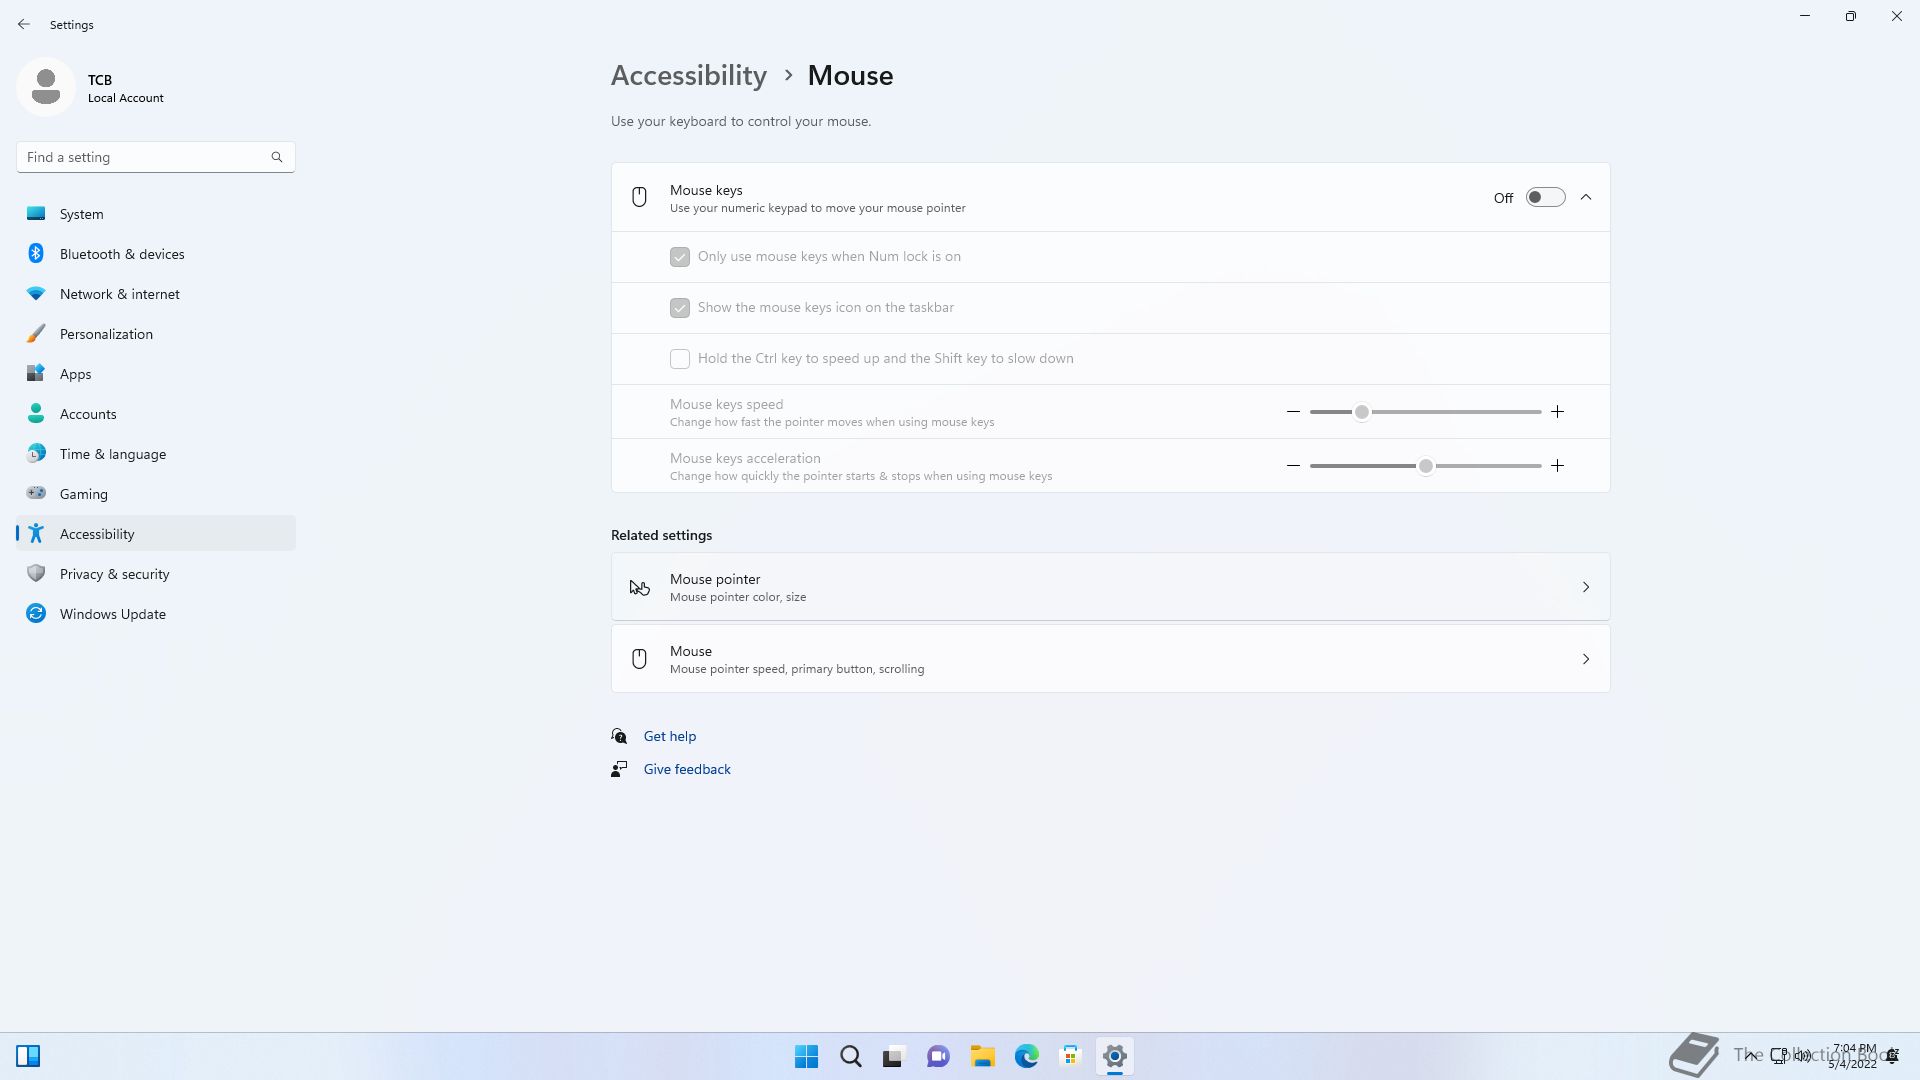Select System in sidebar
Screen dimensions: 1920x1080
(x=156, y=214)
